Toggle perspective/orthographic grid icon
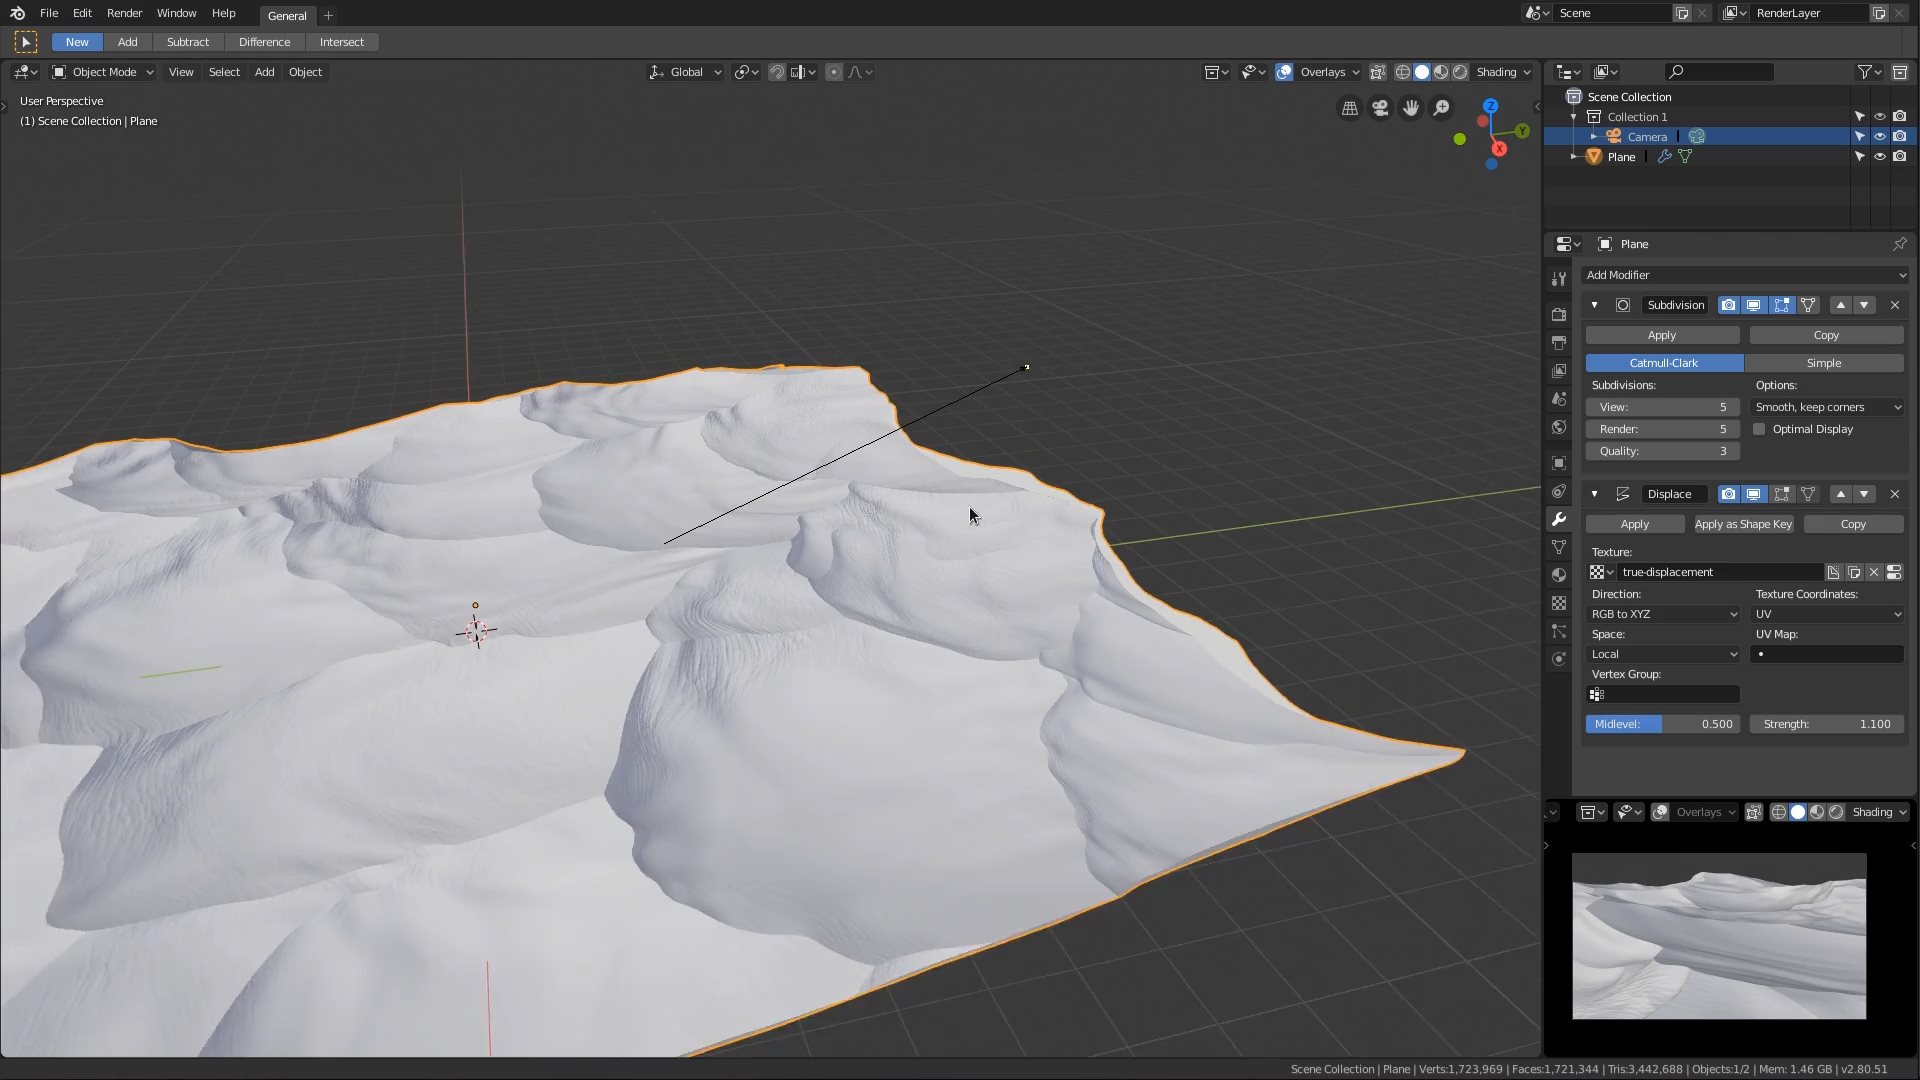The width and height of the screenshot is (1920, 1080). 1350,108
